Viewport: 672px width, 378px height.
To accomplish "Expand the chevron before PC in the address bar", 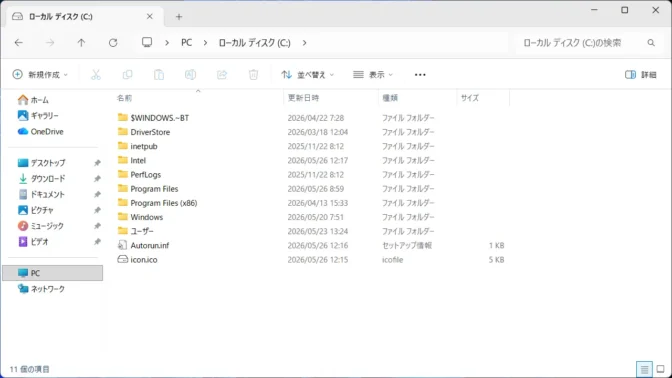I will point(167,42).
